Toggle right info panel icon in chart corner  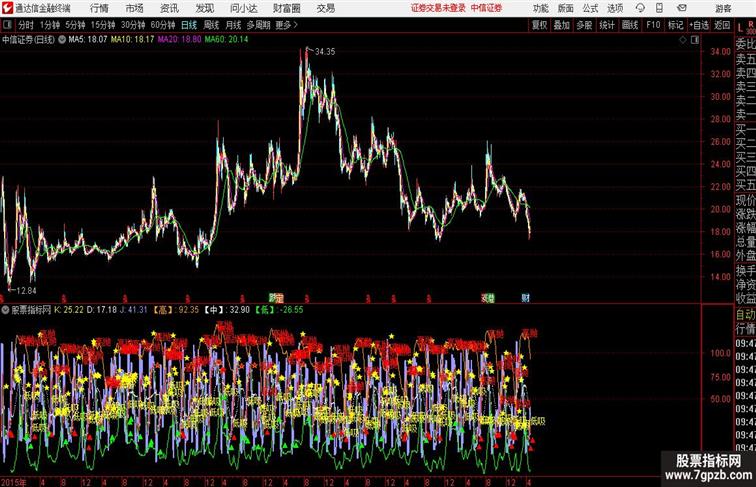pos(695,40)
